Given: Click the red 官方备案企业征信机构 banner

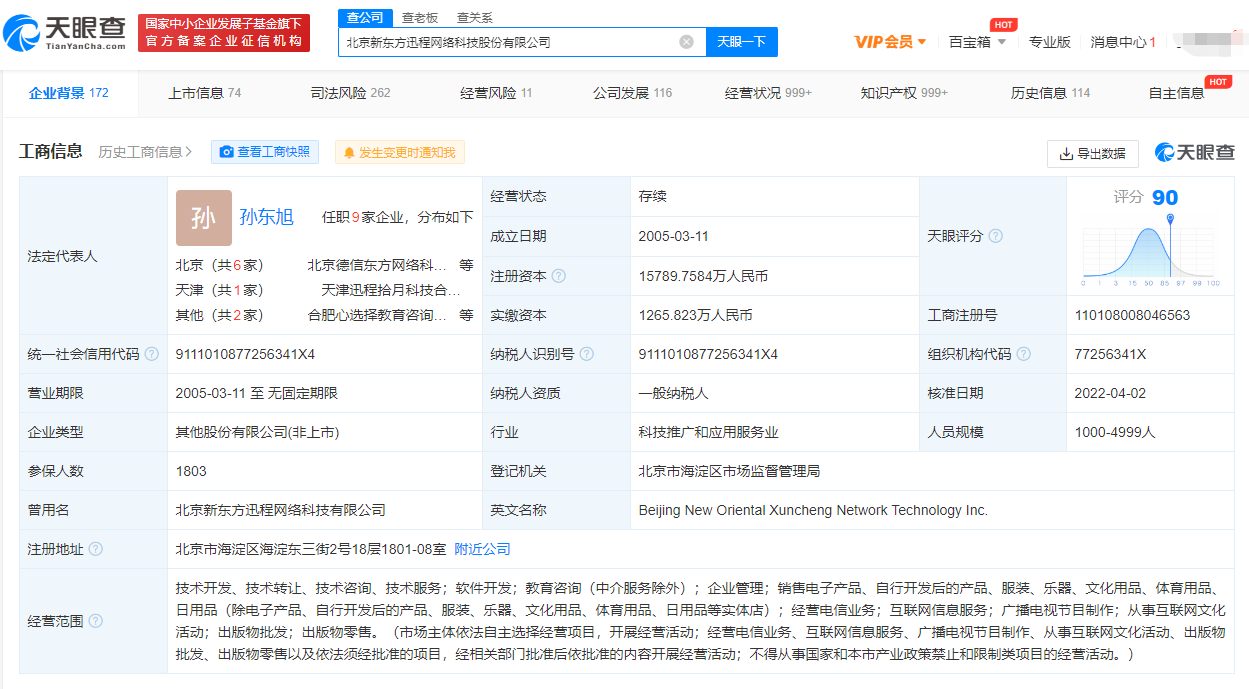Looking at the screenshot, I should [224, 33].
